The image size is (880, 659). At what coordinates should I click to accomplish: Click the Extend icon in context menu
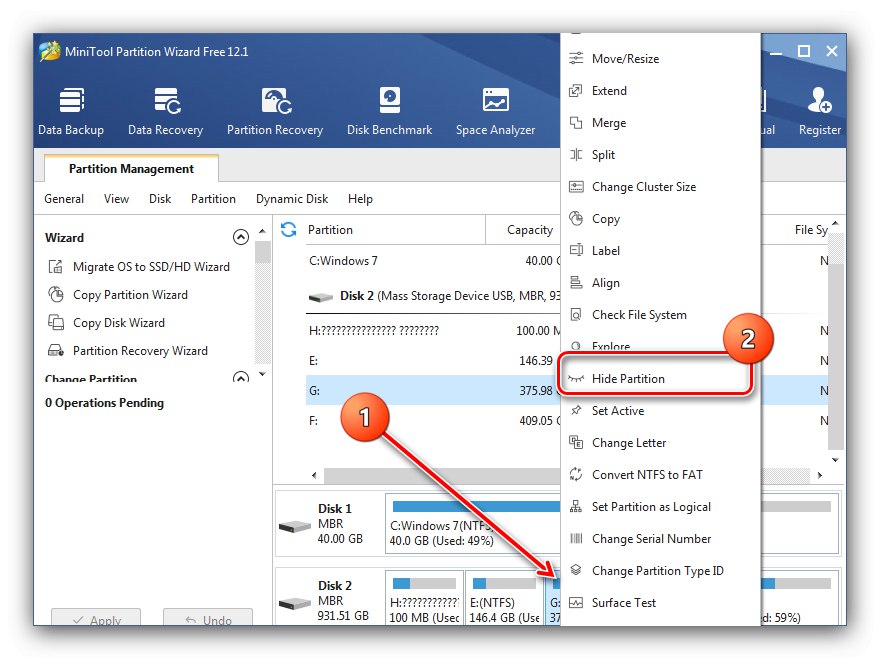point(576,90)
